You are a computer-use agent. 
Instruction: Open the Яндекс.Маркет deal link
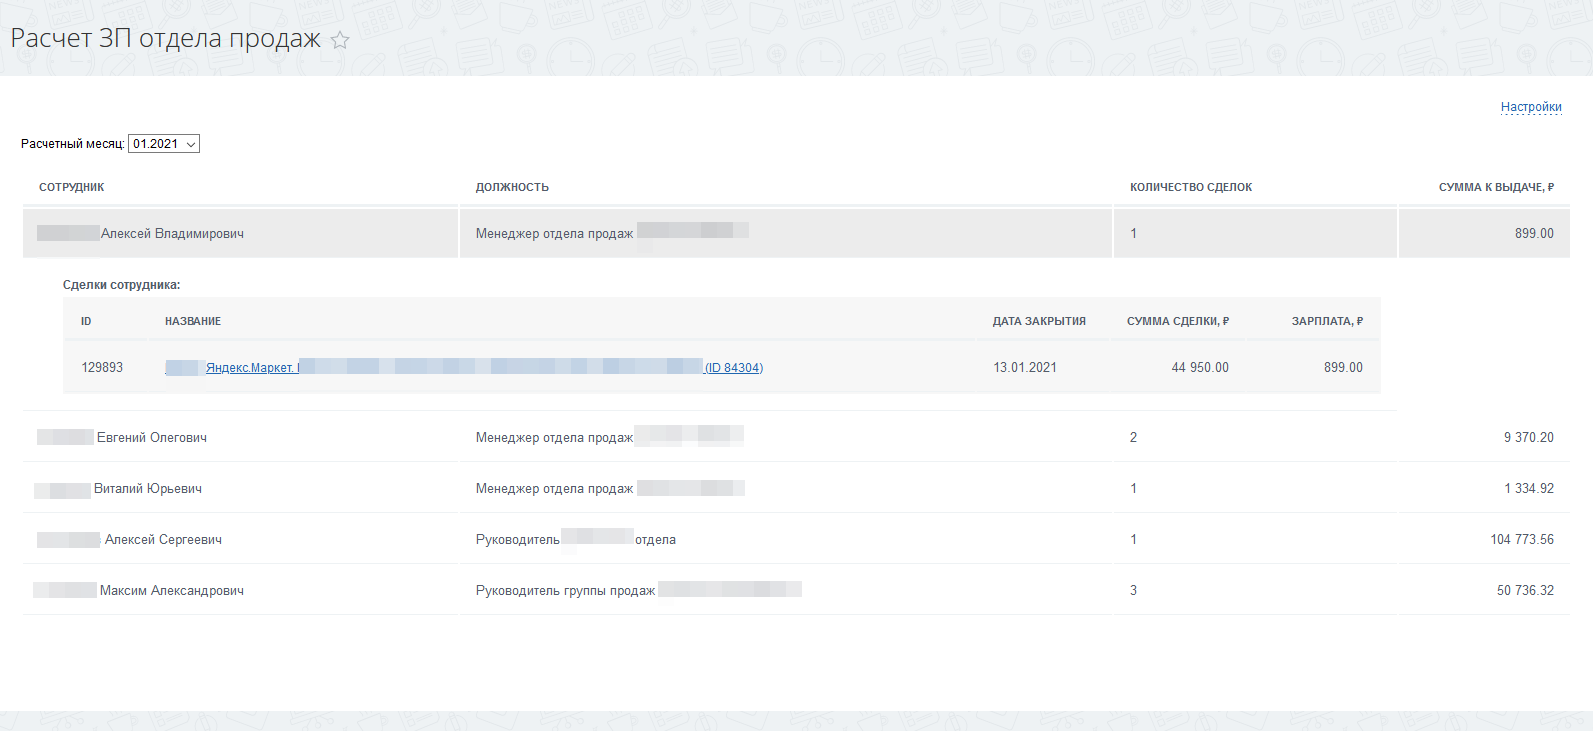(250, 368)
